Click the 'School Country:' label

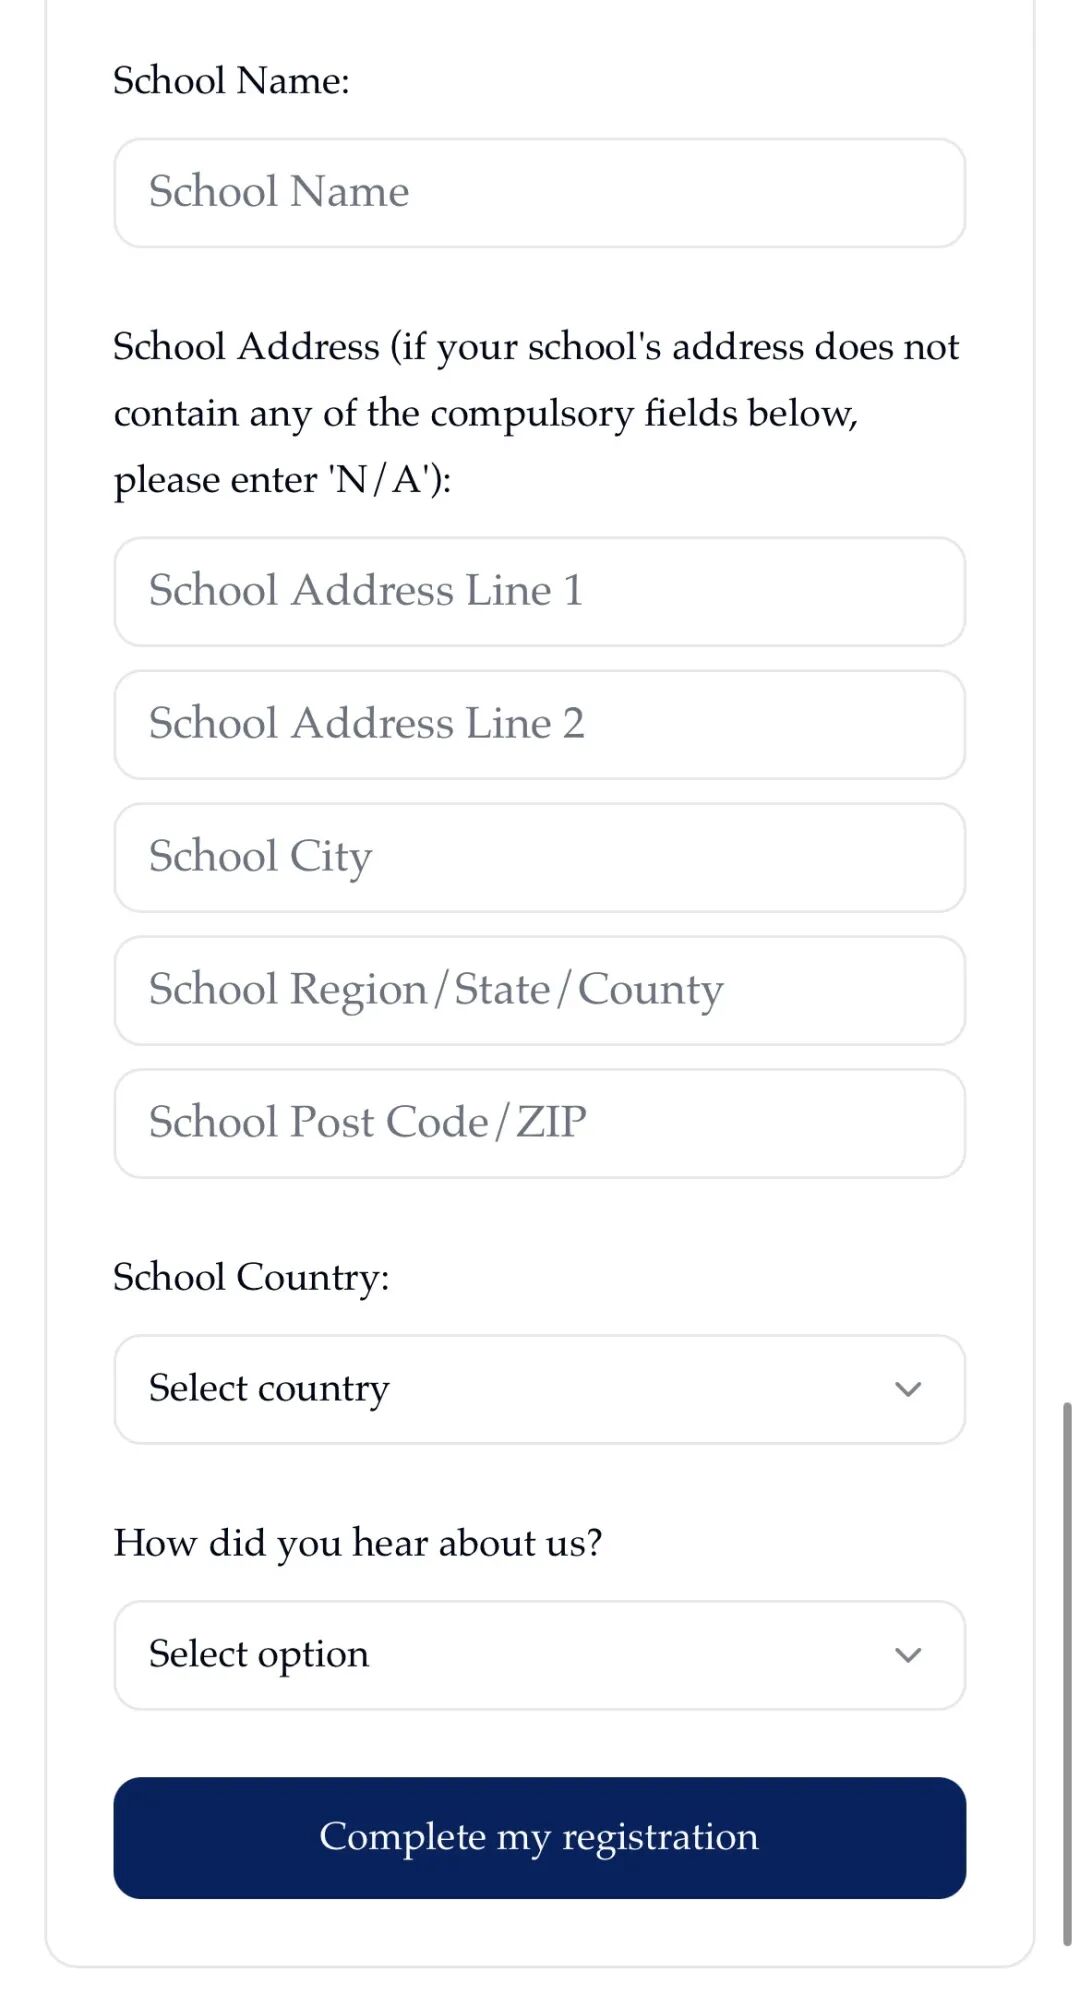click(x=251, y=1277)
